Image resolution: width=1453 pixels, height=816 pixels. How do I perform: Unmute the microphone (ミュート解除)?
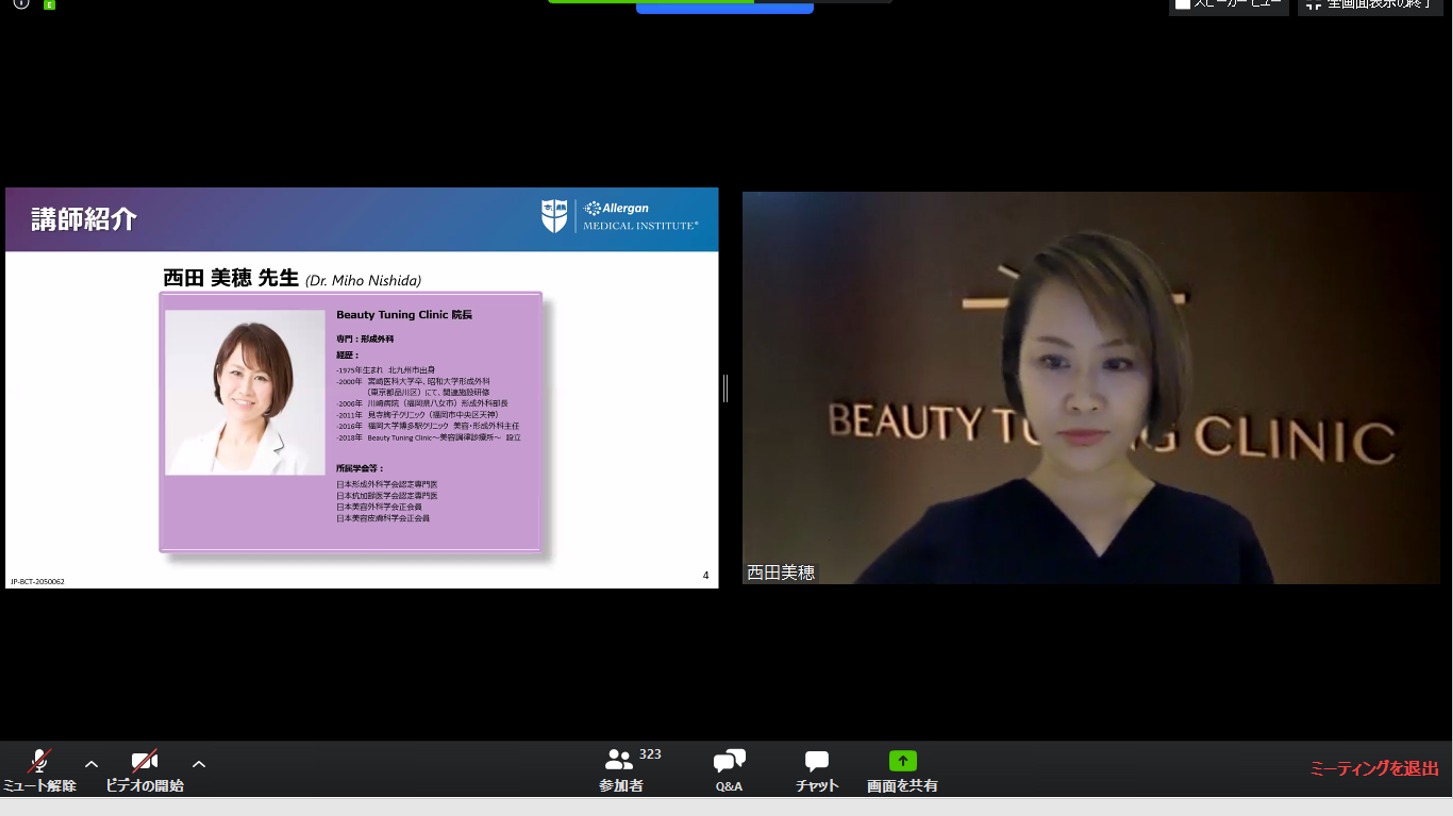39,764
